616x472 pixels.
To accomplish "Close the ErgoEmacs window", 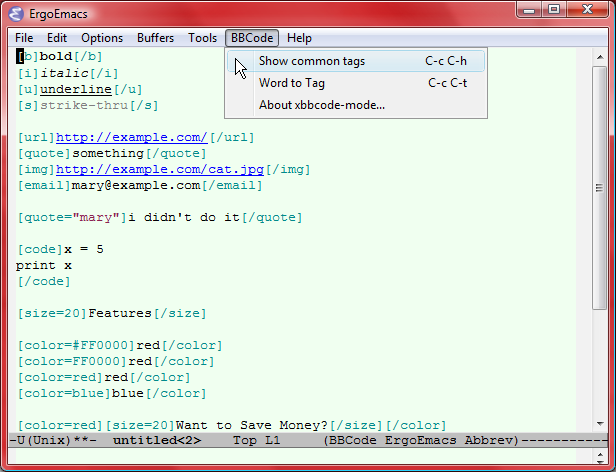I will [x=587, y=10].
